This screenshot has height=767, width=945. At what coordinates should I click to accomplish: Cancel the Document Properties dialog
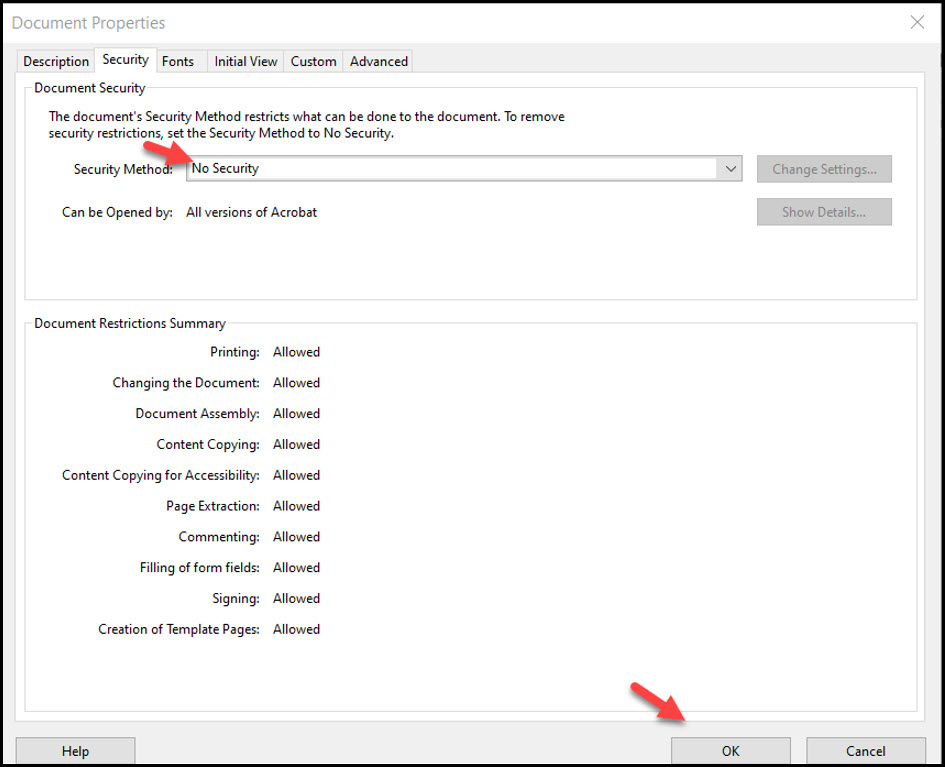[866, 750]
